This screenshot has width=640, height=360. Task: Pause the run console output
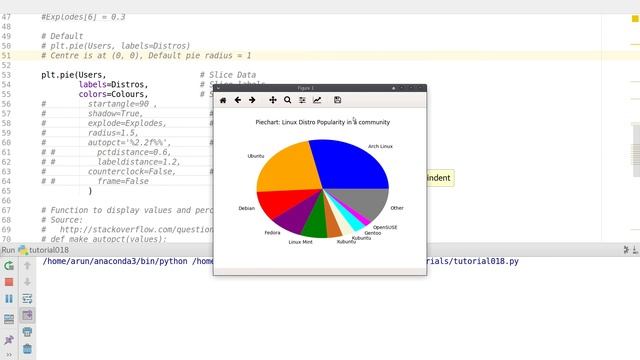click(x=9, y=298)
